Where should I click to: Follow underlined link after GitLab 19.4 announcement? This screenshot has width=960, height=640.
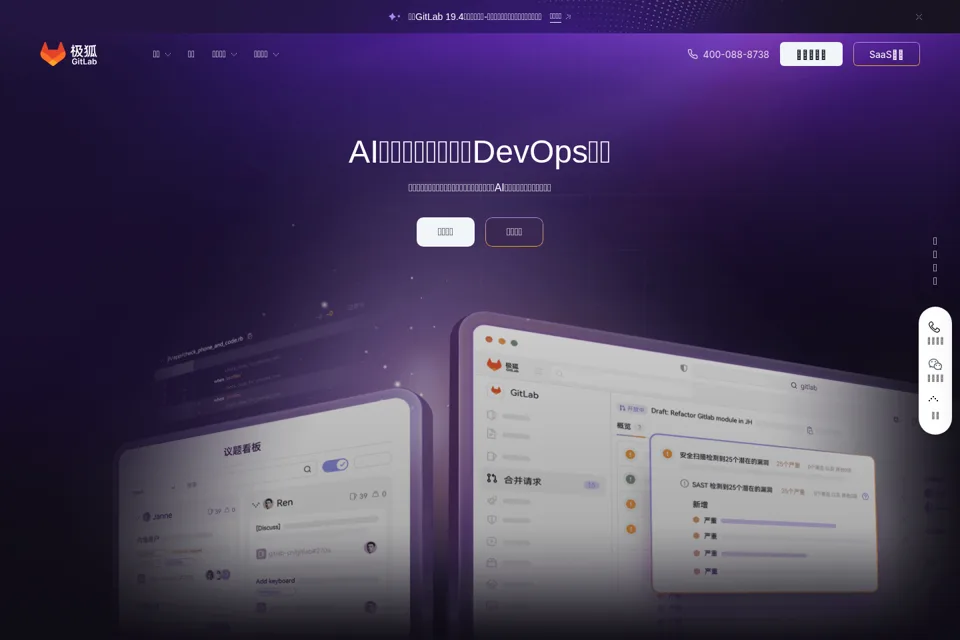tap(555, 17)
